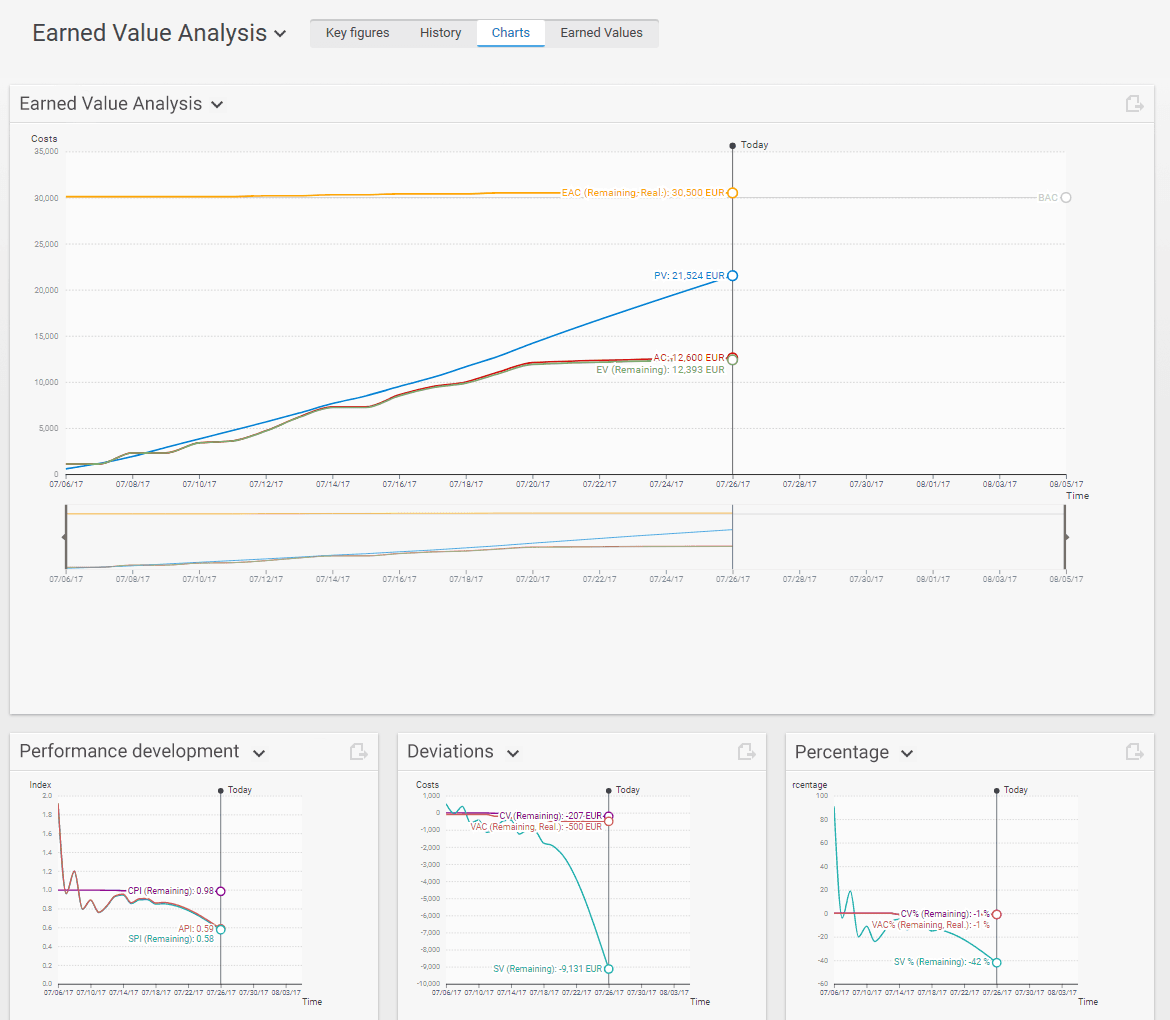The height and width of the screenshot is (1020, 1170).
Task: Click export icon in Deviations panel
Action: (x=747, y=752)
